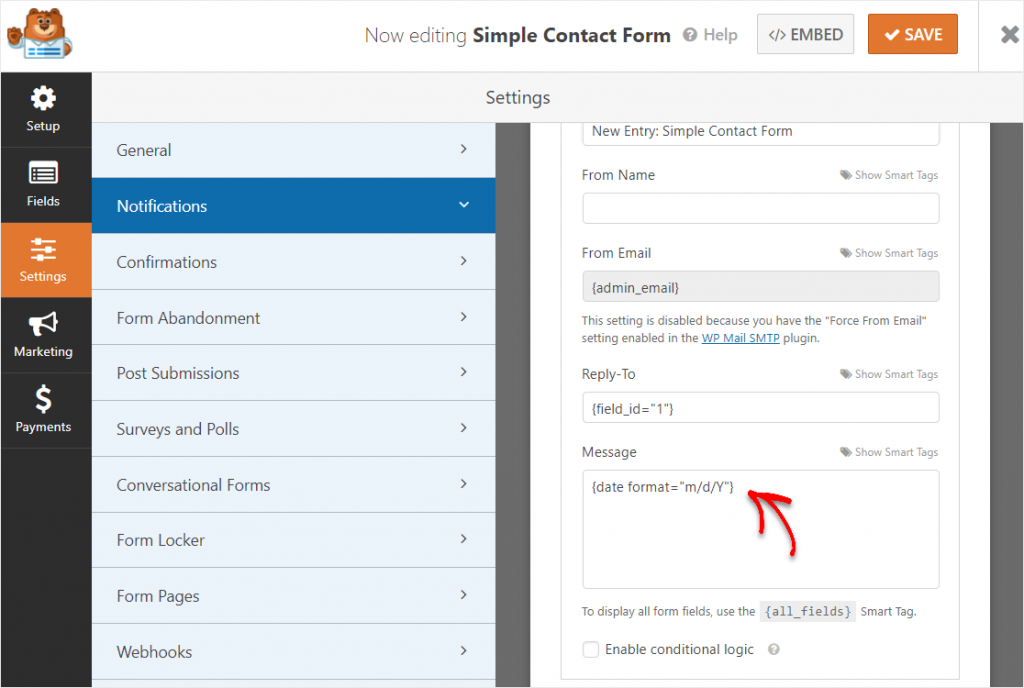The image size is (1024, 688).
Task: Open the Webhooks settings
Action: pyautogui.click(x=293, y=652)
